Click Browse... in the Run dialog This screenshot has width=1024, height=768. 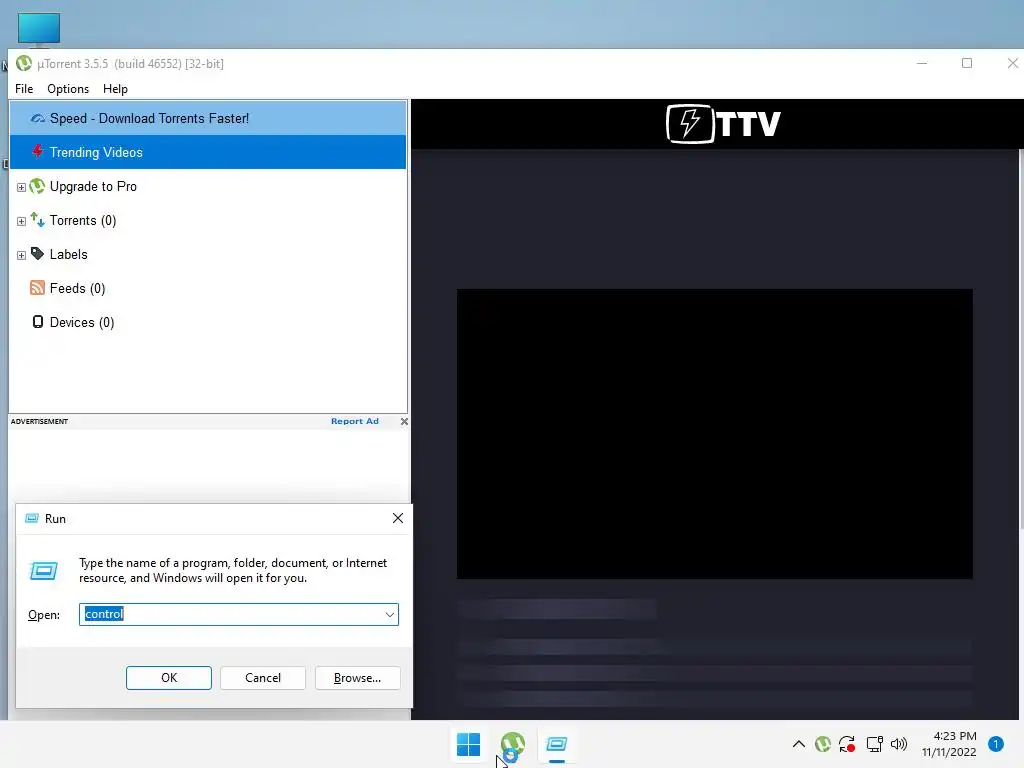pos(357,678)
